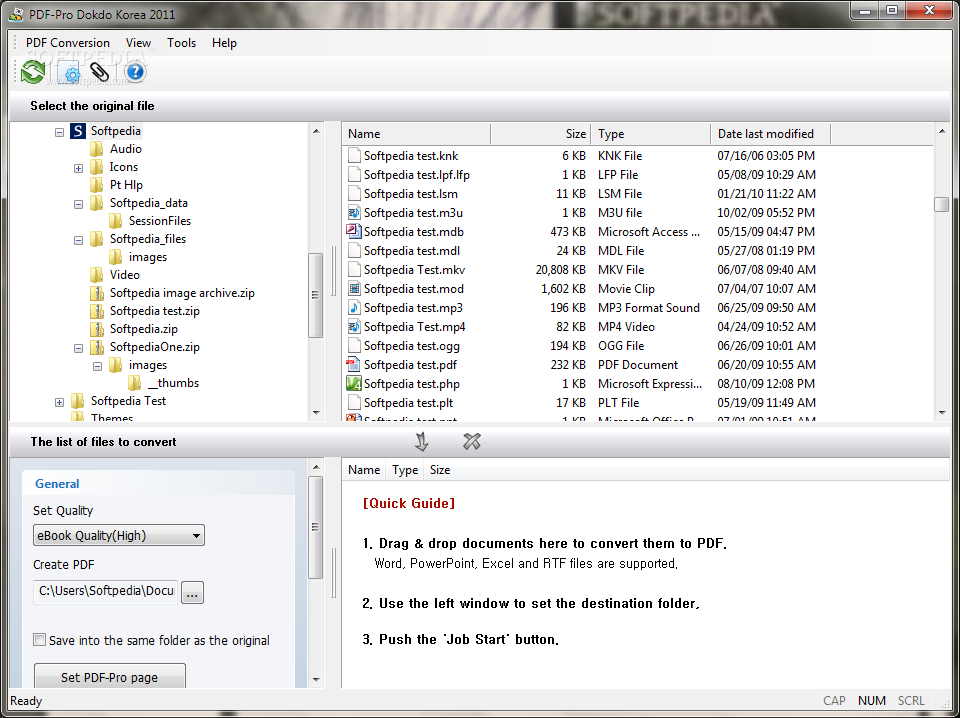
Task: Click the Audio folder icon in tree
Action: 97,149
